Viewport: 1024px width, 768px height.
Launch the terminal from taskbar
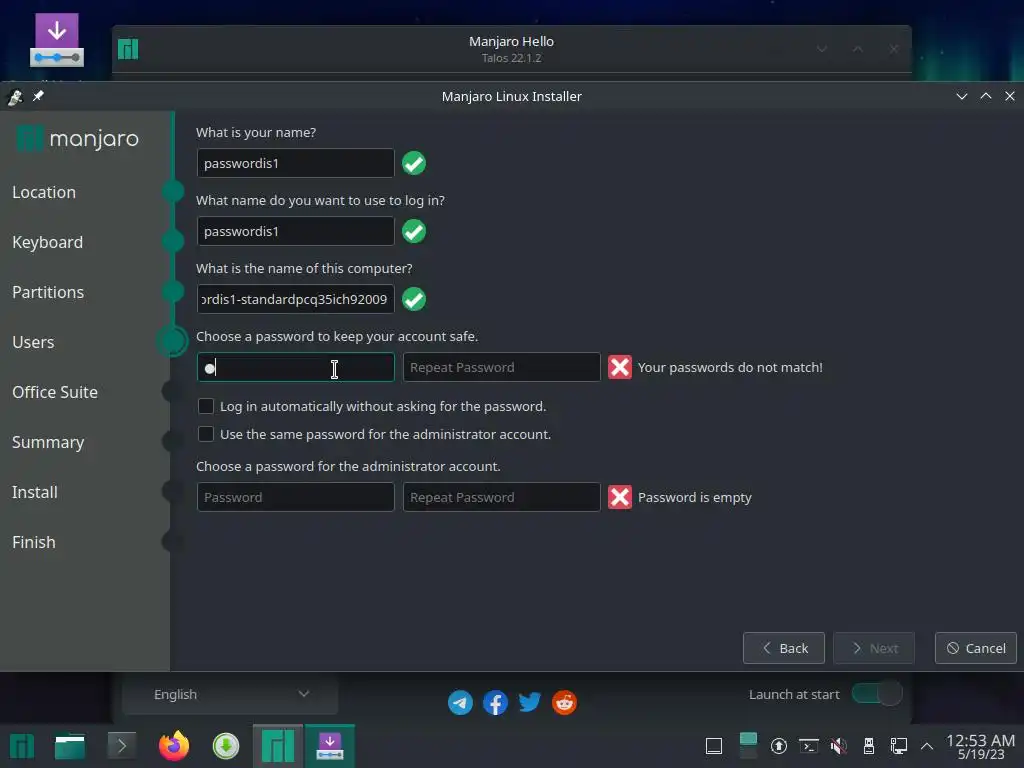pyautogui.click(x=121, y=746)
